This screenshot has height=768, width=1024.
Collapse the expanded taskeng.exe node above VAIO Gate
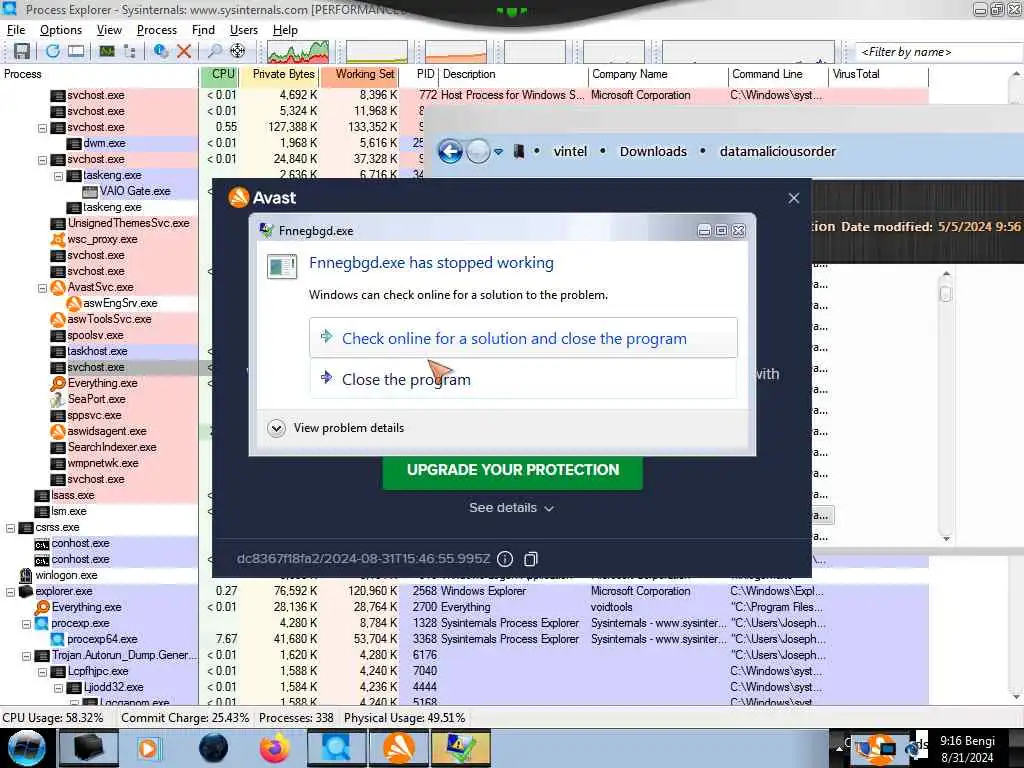[58, 176]
